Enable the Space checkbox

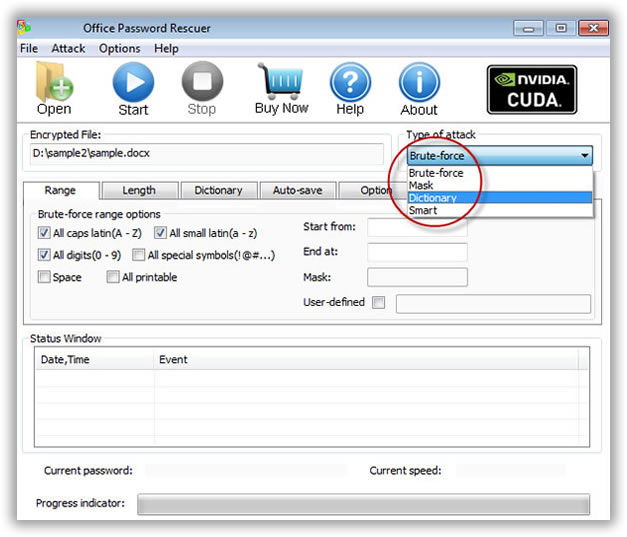(44, 277)
